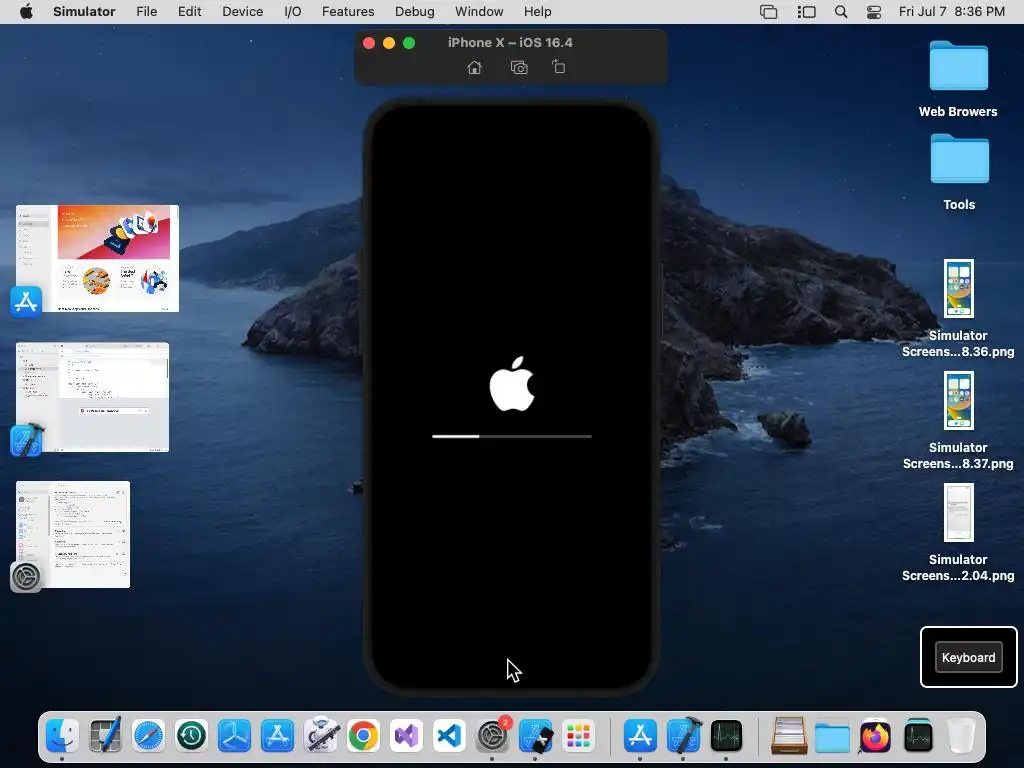The image size is (1024, 768).
Task: Open Finder from the Dock
Action: pos(62,736)
